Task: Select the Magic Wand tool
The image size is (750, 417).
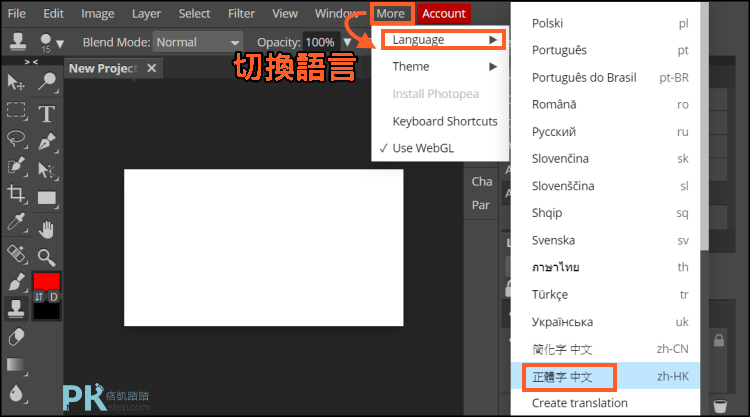Action: [x=47, y=82]
